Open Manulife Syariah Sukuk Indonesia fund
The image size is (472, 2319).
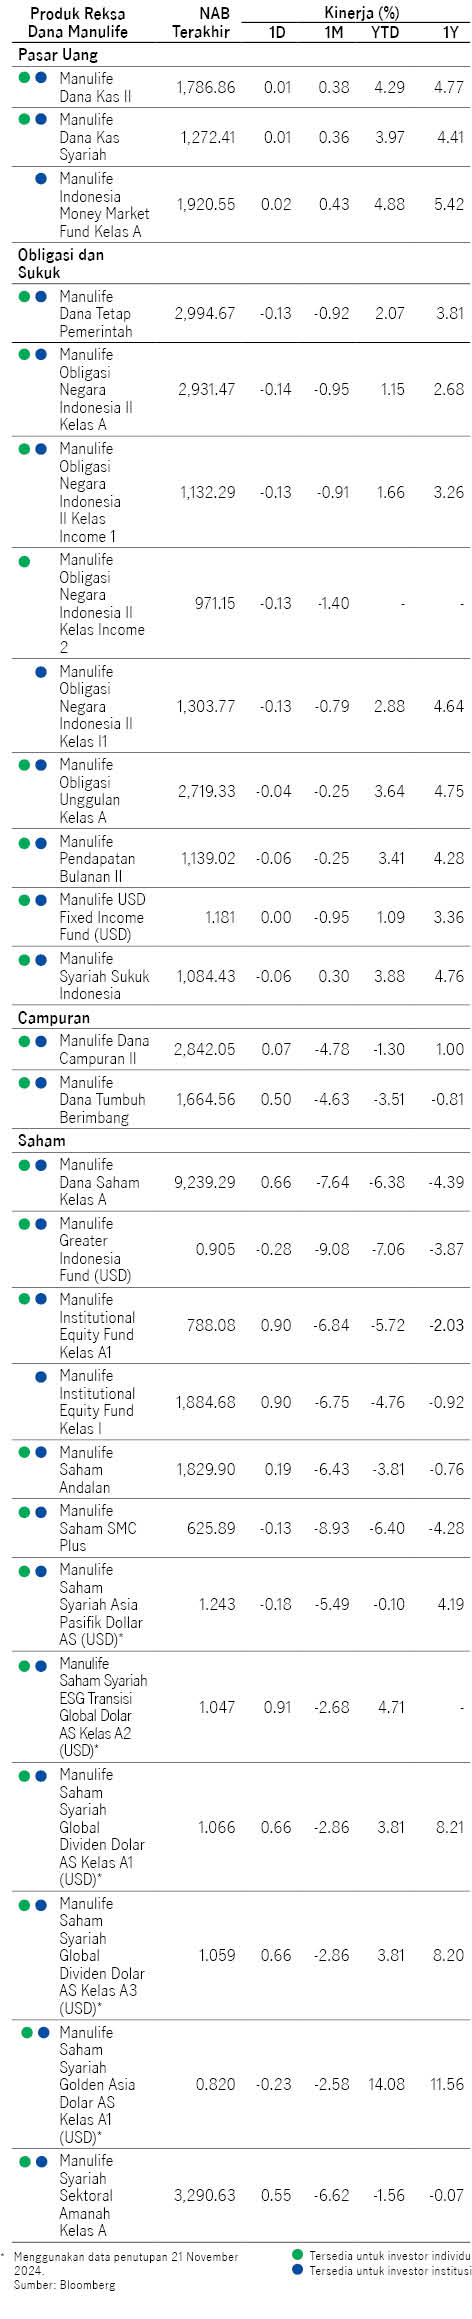point(104,976)
